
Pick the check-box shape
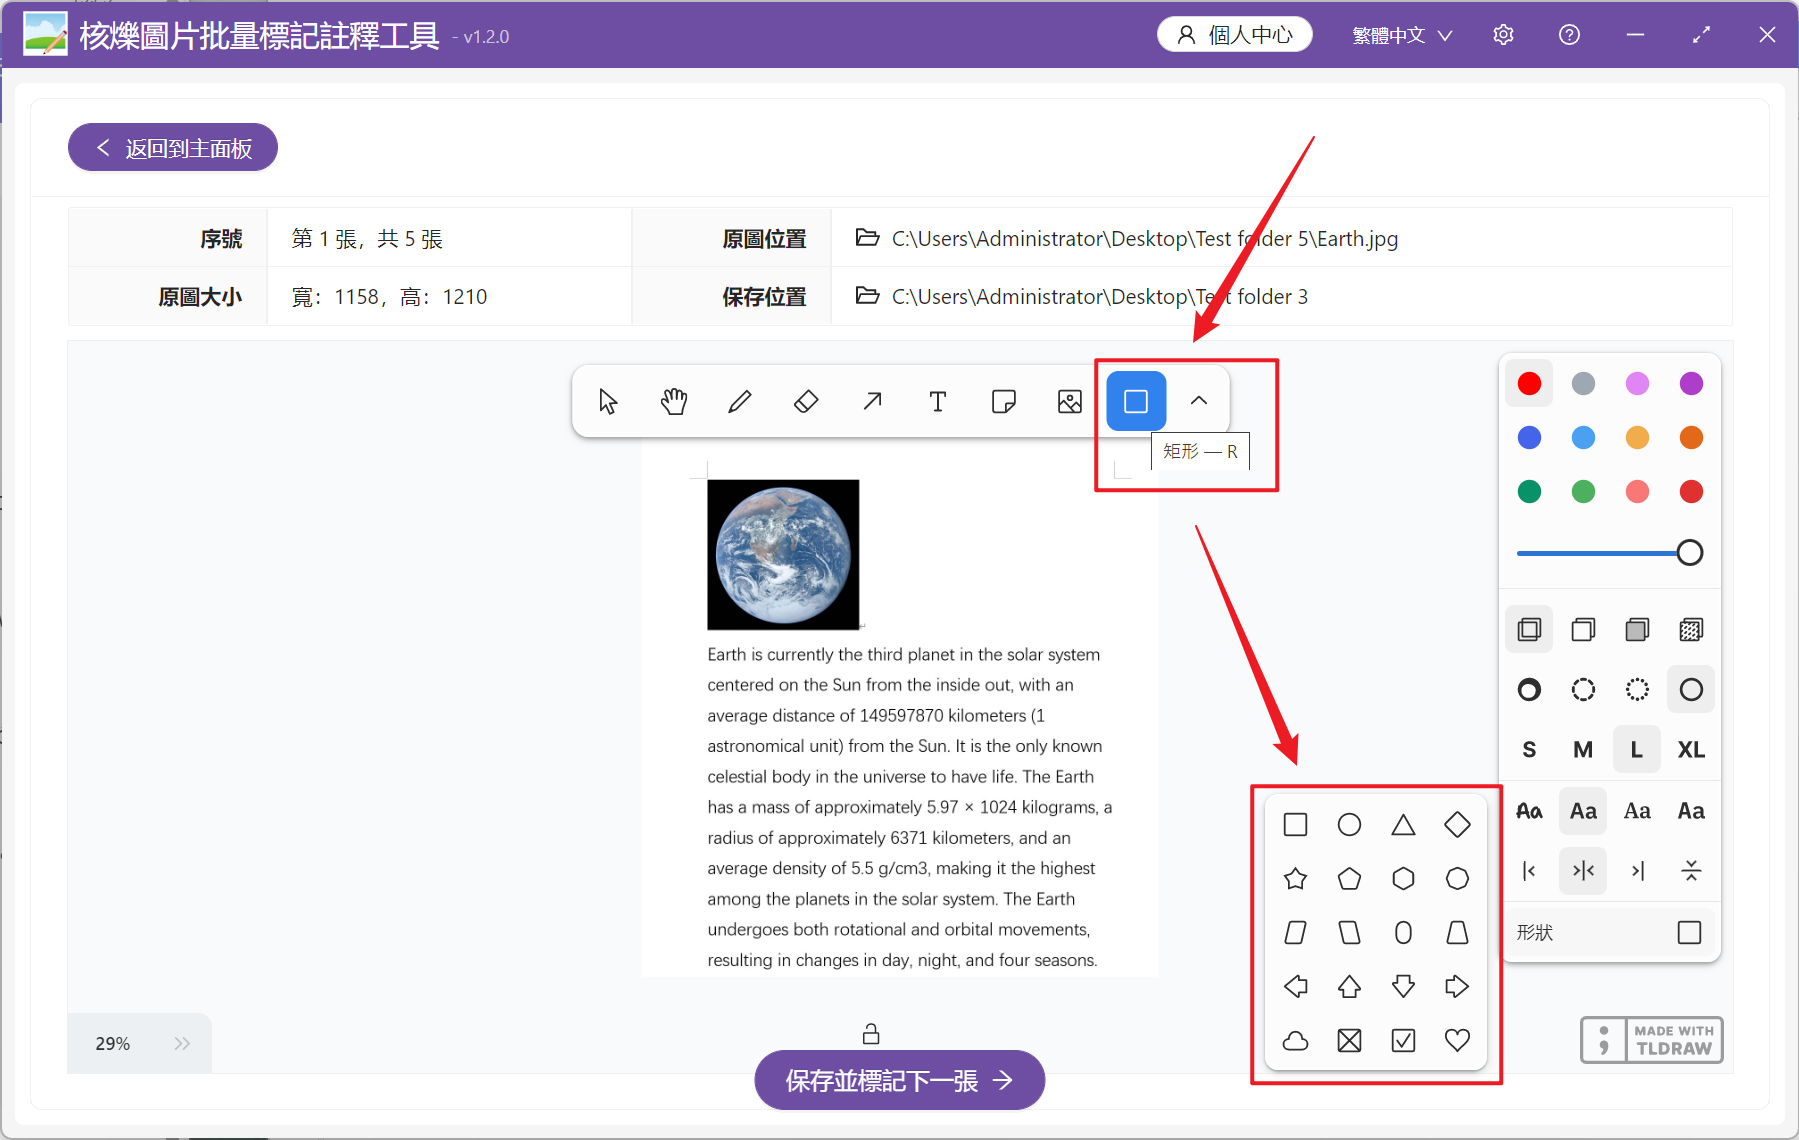pyautogui.click(x=1403, y=1040)
